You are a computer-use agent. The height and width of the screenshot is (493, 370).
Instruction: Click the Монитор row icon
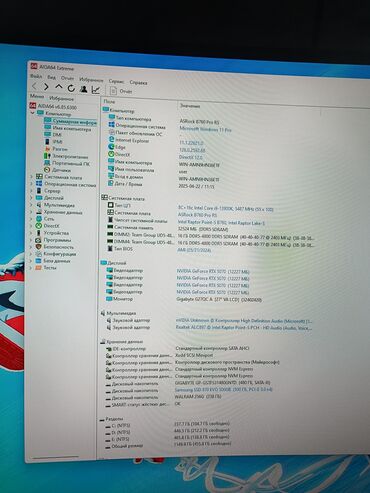109,299
